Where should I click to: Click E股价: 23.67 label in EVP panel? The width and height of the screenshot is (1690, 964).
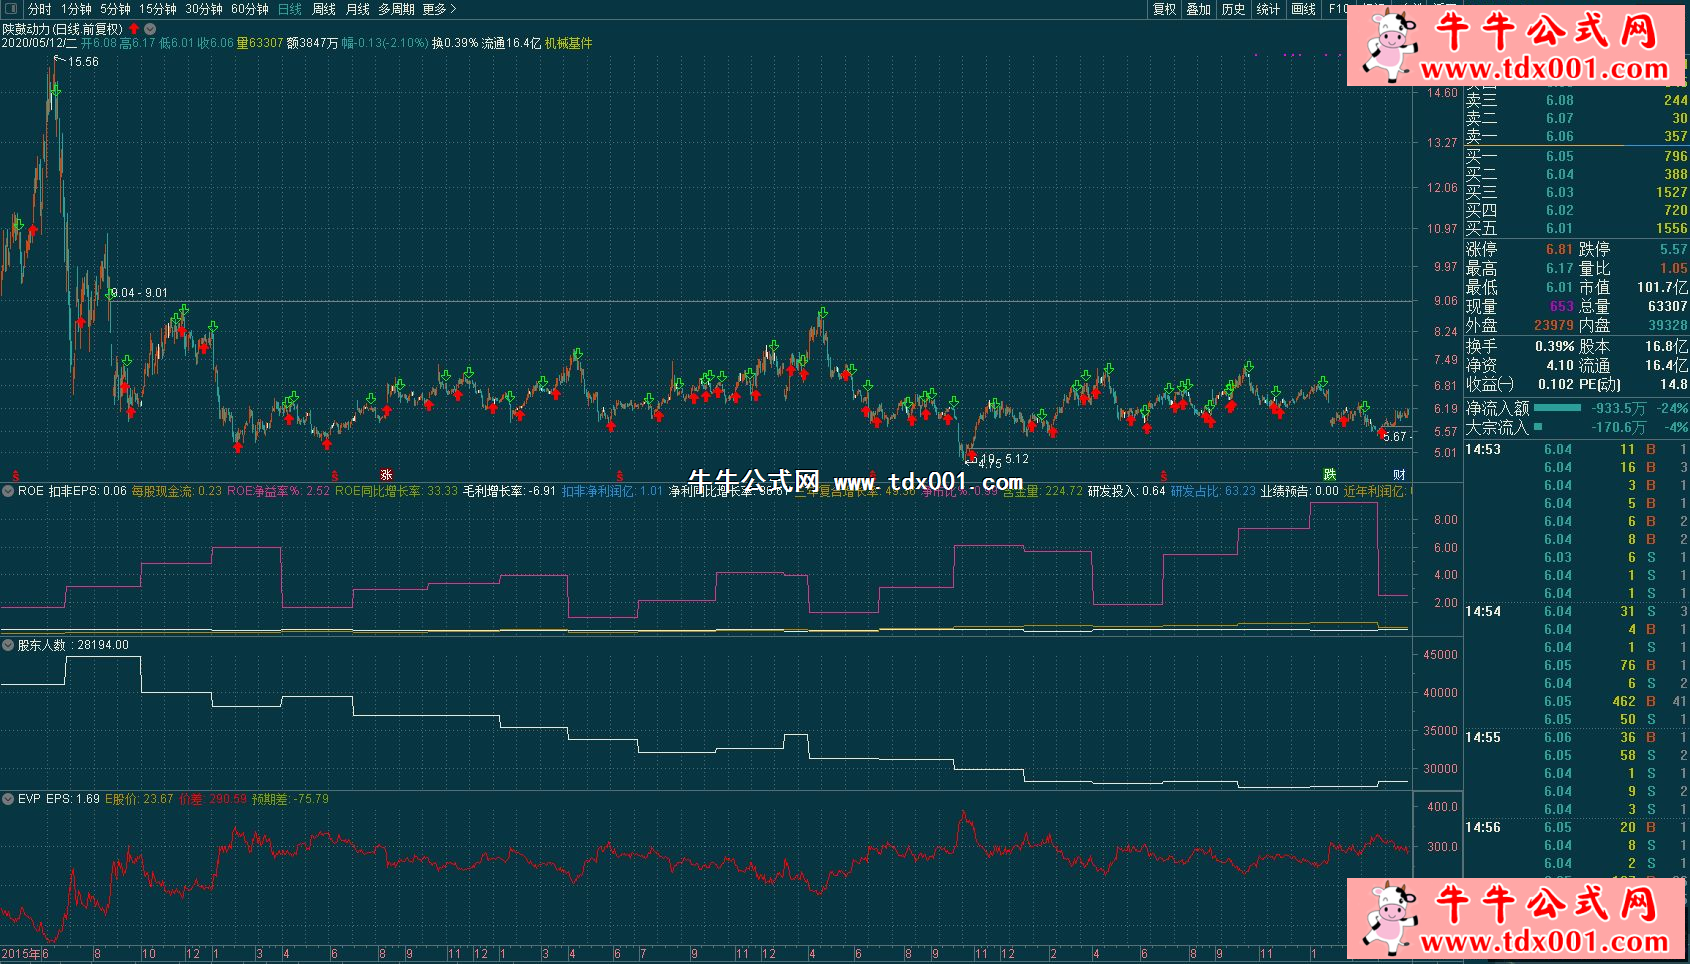[x=139, y=799]
